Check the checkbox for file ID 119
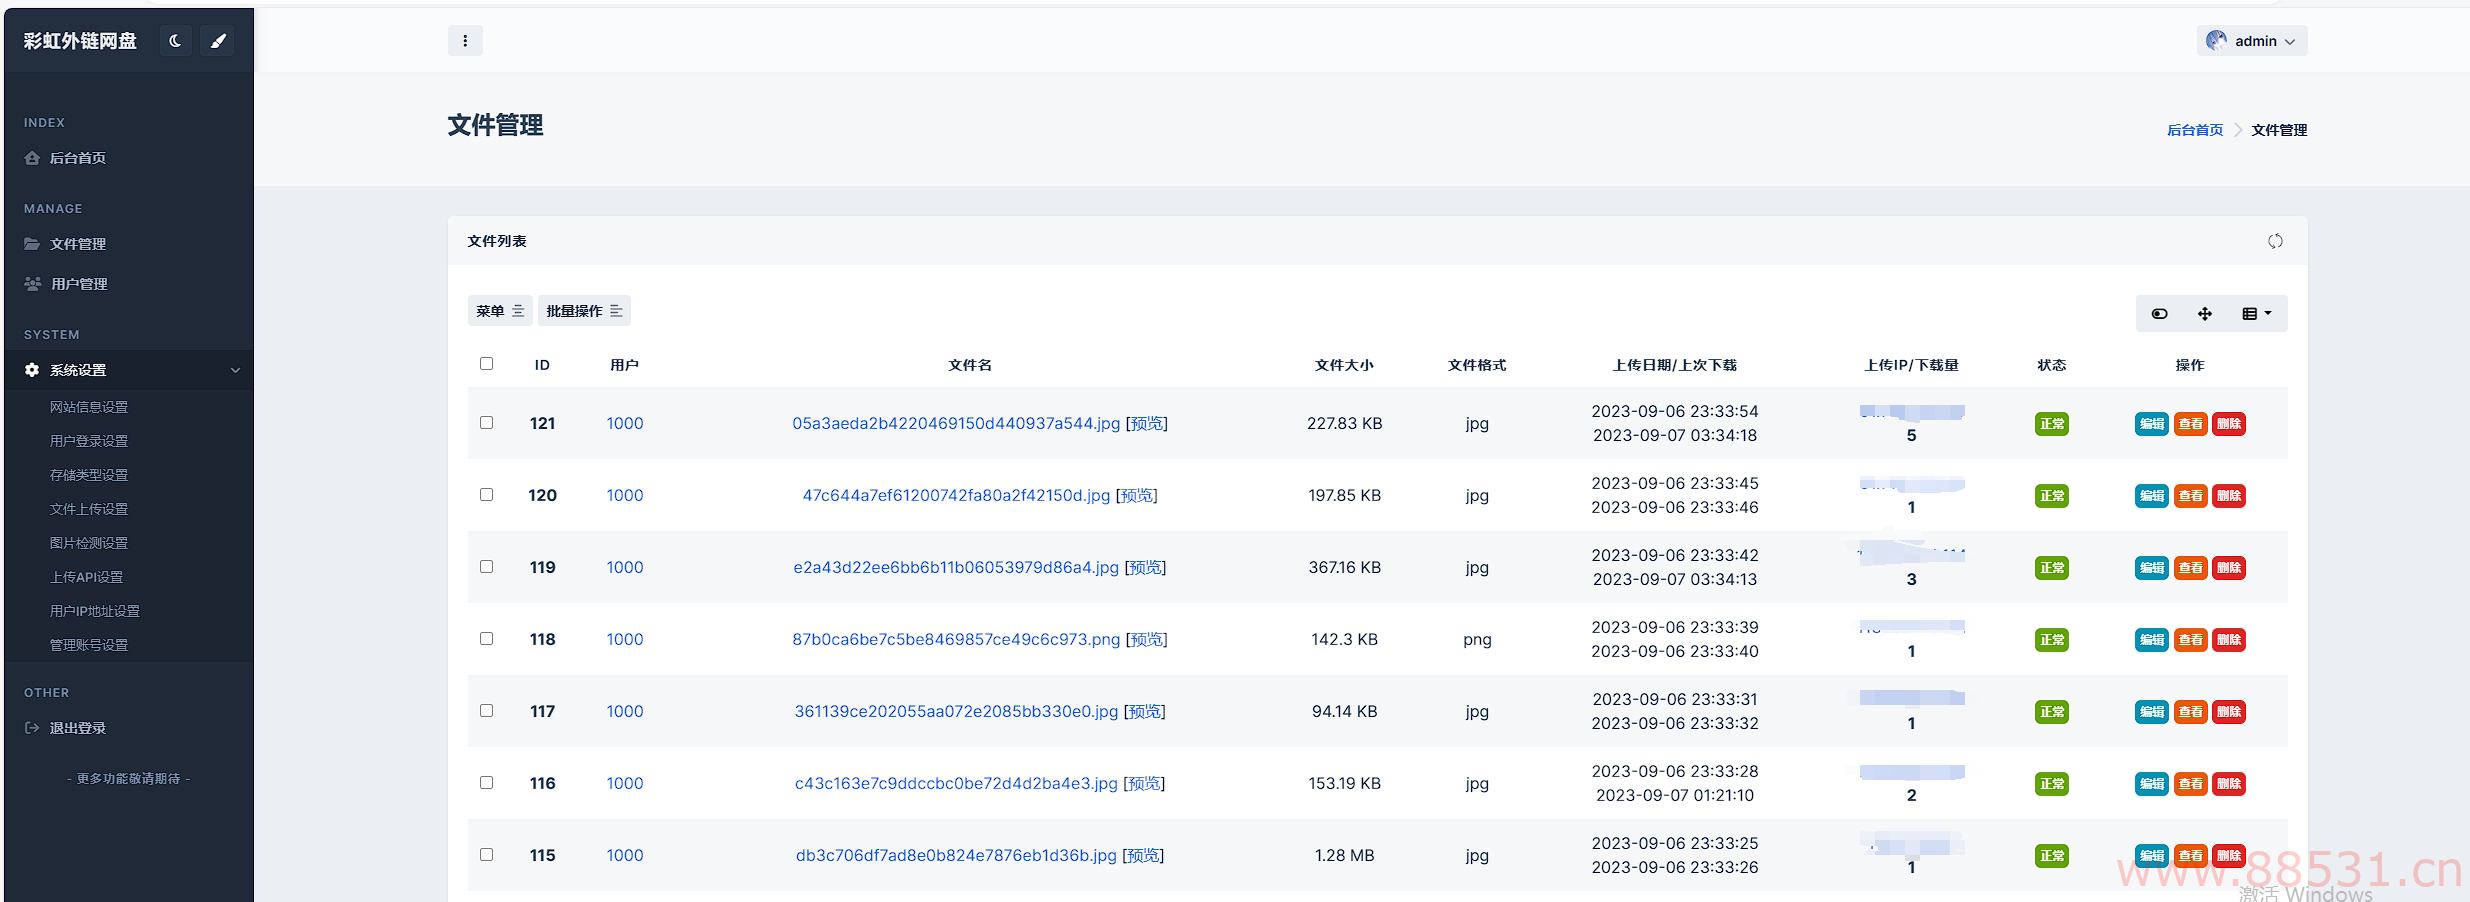 [487, 567]
